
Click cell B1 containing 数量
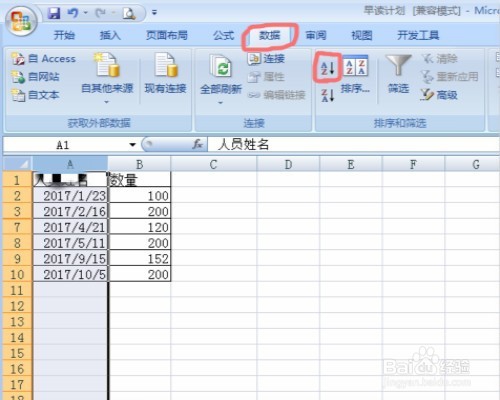pyautogui.click(x=139, y=180)
